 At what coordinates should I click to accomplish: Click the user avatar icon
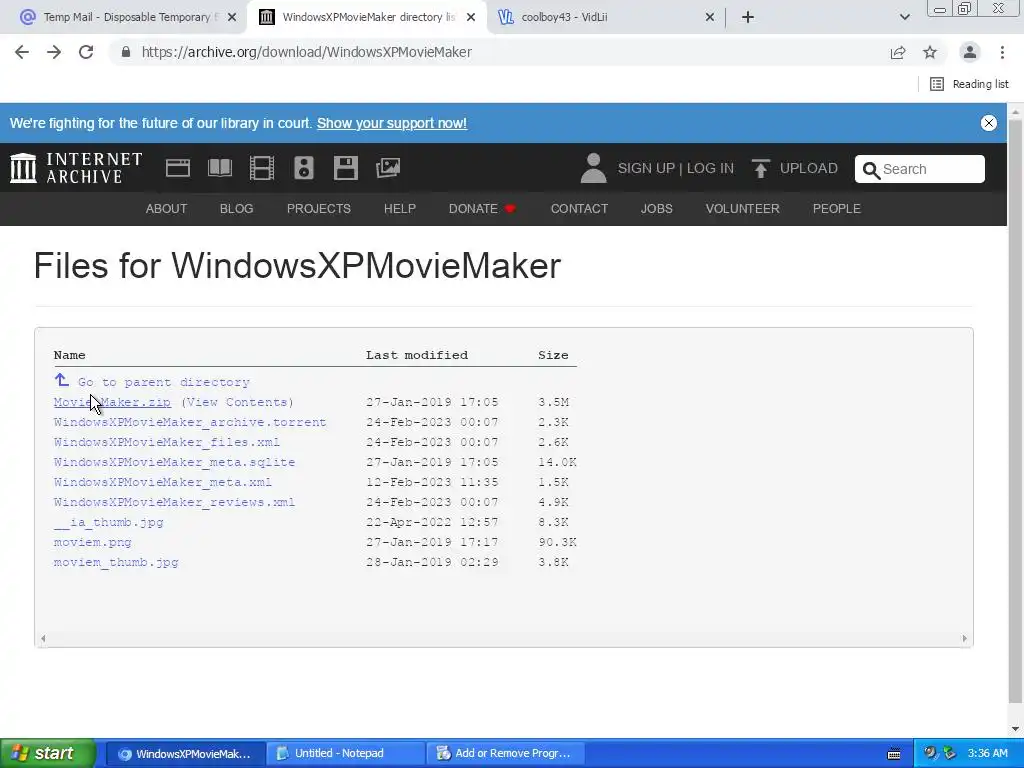pyautogui.click(x=593, y=168)
